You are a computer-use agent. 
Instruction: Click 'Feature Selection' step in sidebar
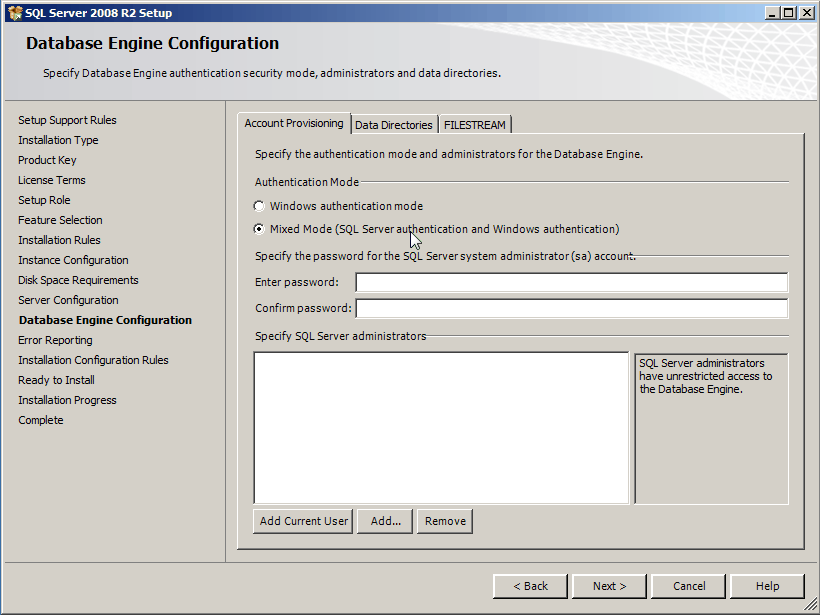click(60, 220)
